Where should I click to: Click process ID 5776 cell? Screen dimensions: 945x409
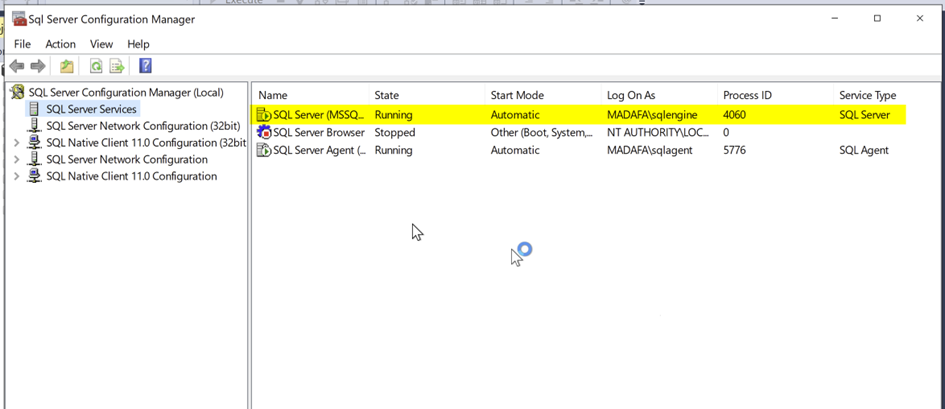pyautogui.click(x=734, y=151)
